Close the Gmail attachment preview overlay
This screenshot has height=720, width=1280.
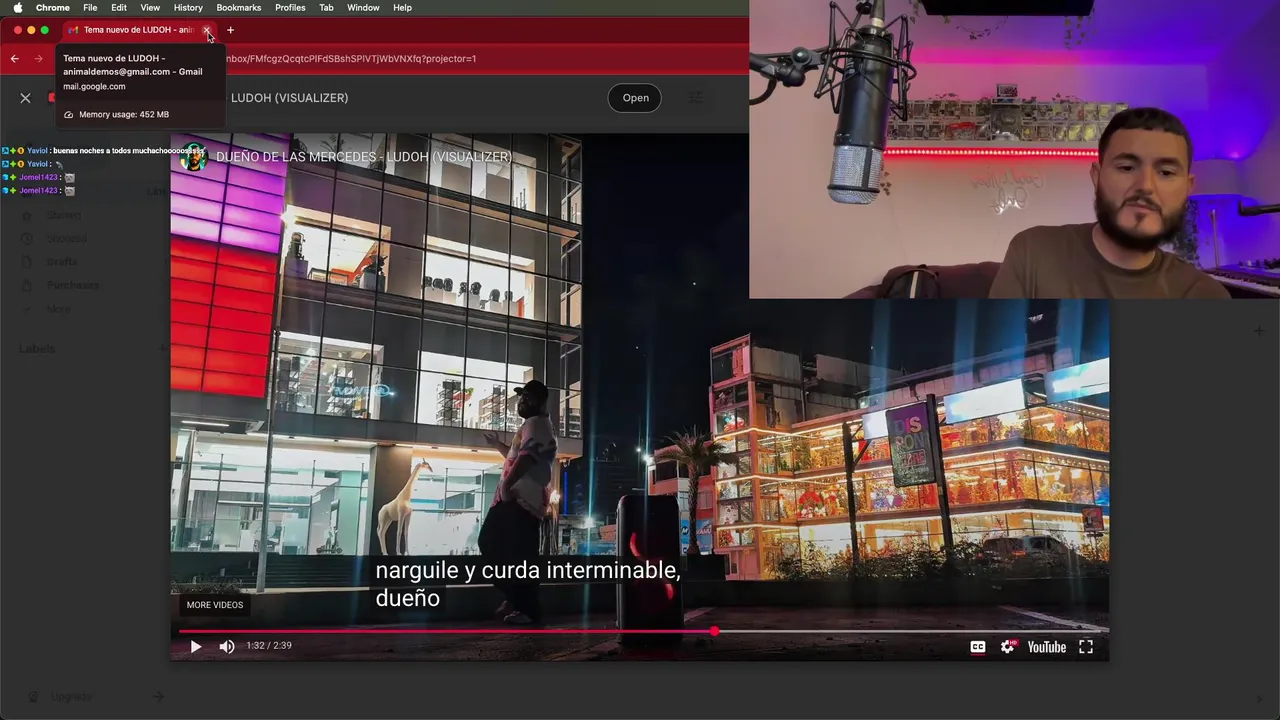(x=25, y=98)
